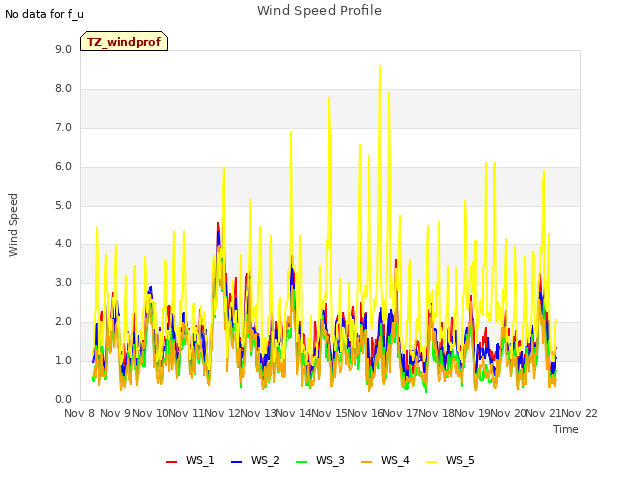Click the 2.0 y-axis tick label
This screenshot has width=640, height=480.
tap(63, 322)
